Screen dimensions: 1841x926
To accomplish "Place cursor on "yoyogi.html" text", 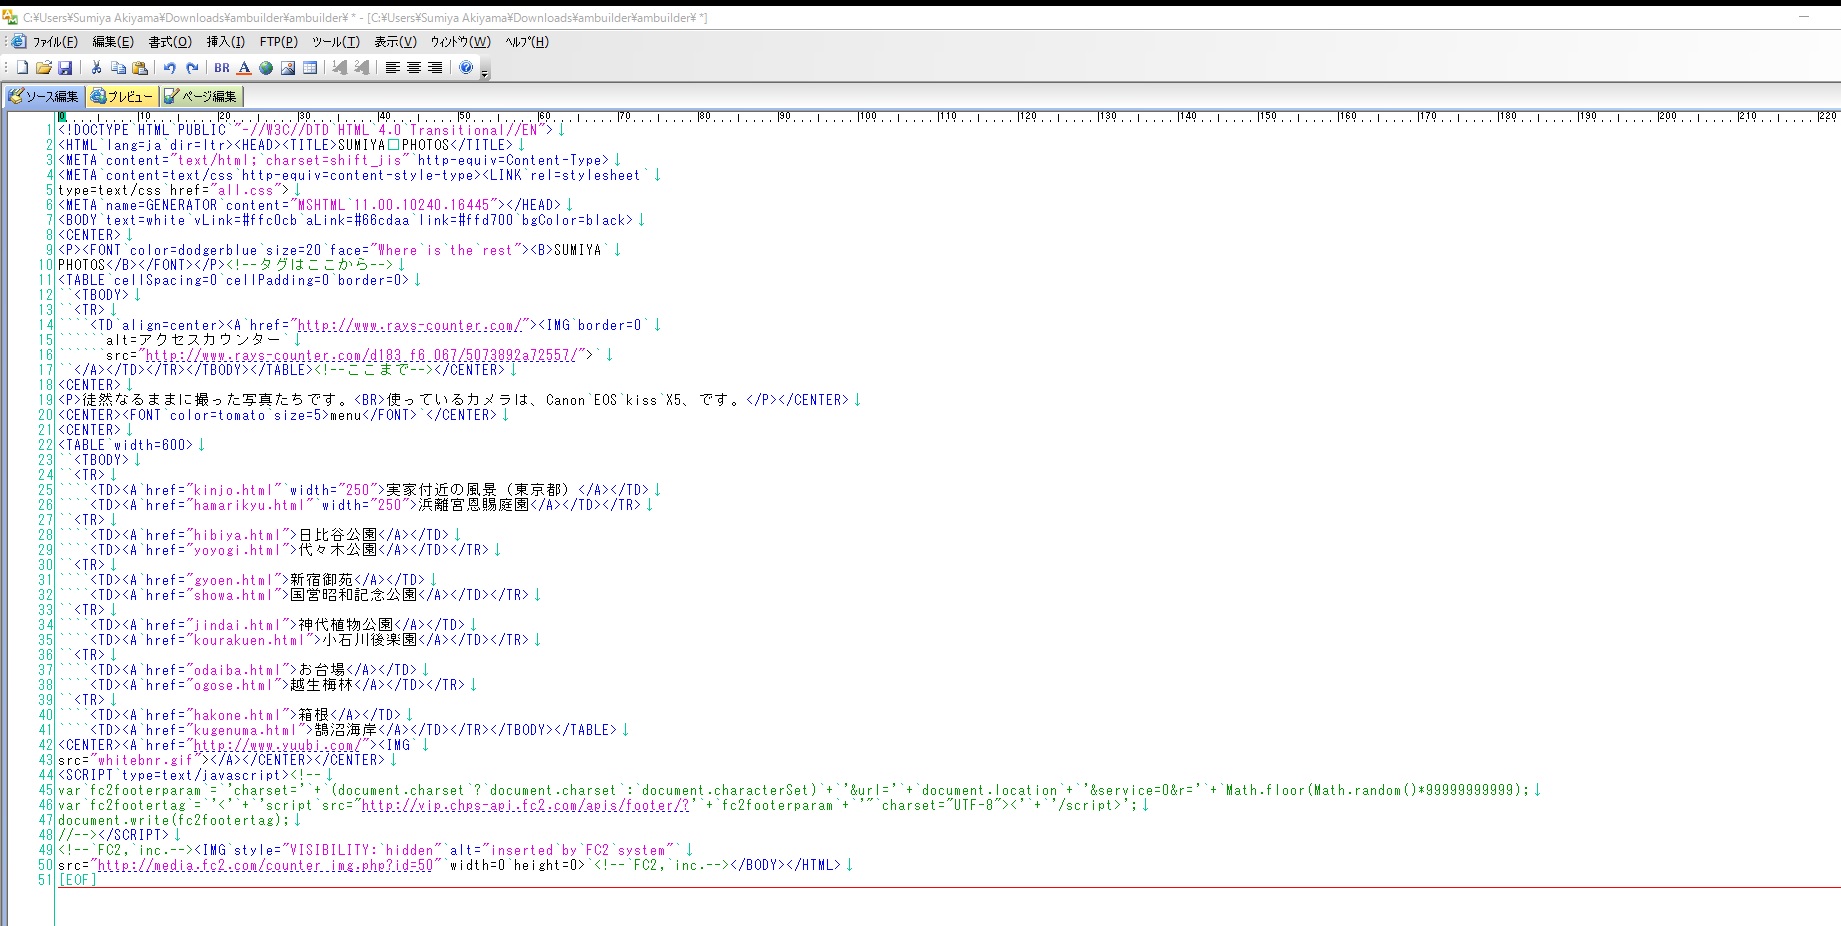I will [238, 550].
